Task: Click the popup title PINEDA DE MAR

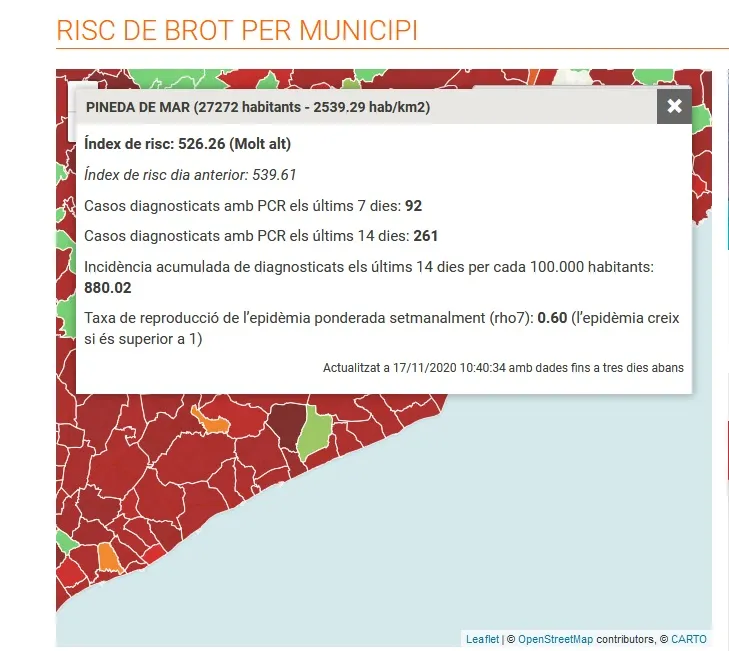Action: click(138, 107)
